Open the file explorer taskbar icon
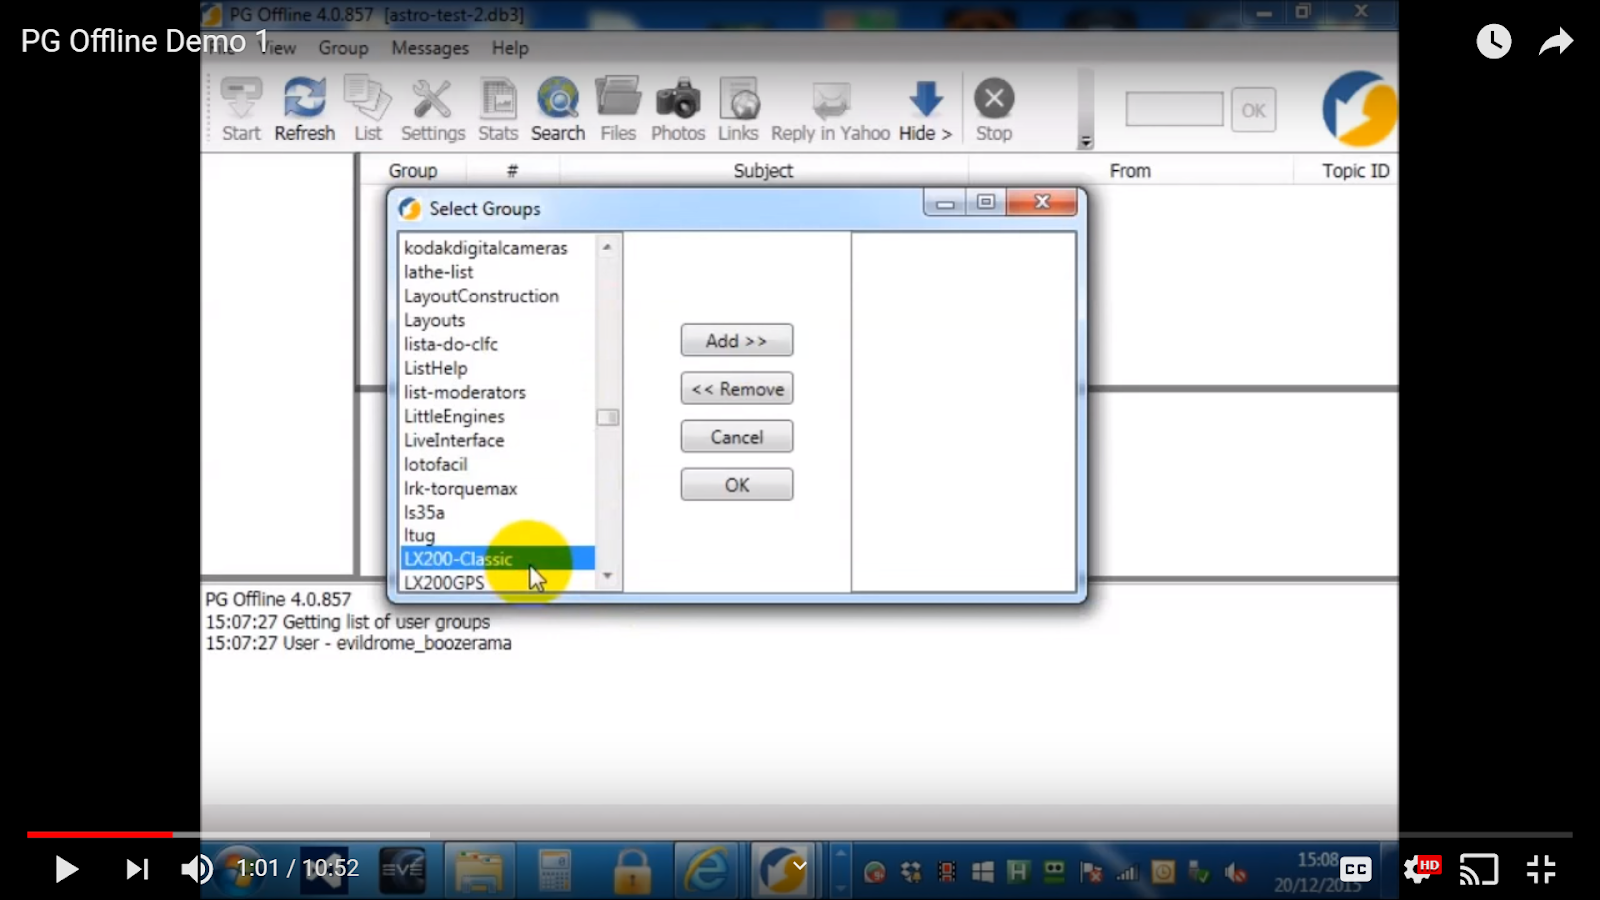 click(x=479, y=870)
